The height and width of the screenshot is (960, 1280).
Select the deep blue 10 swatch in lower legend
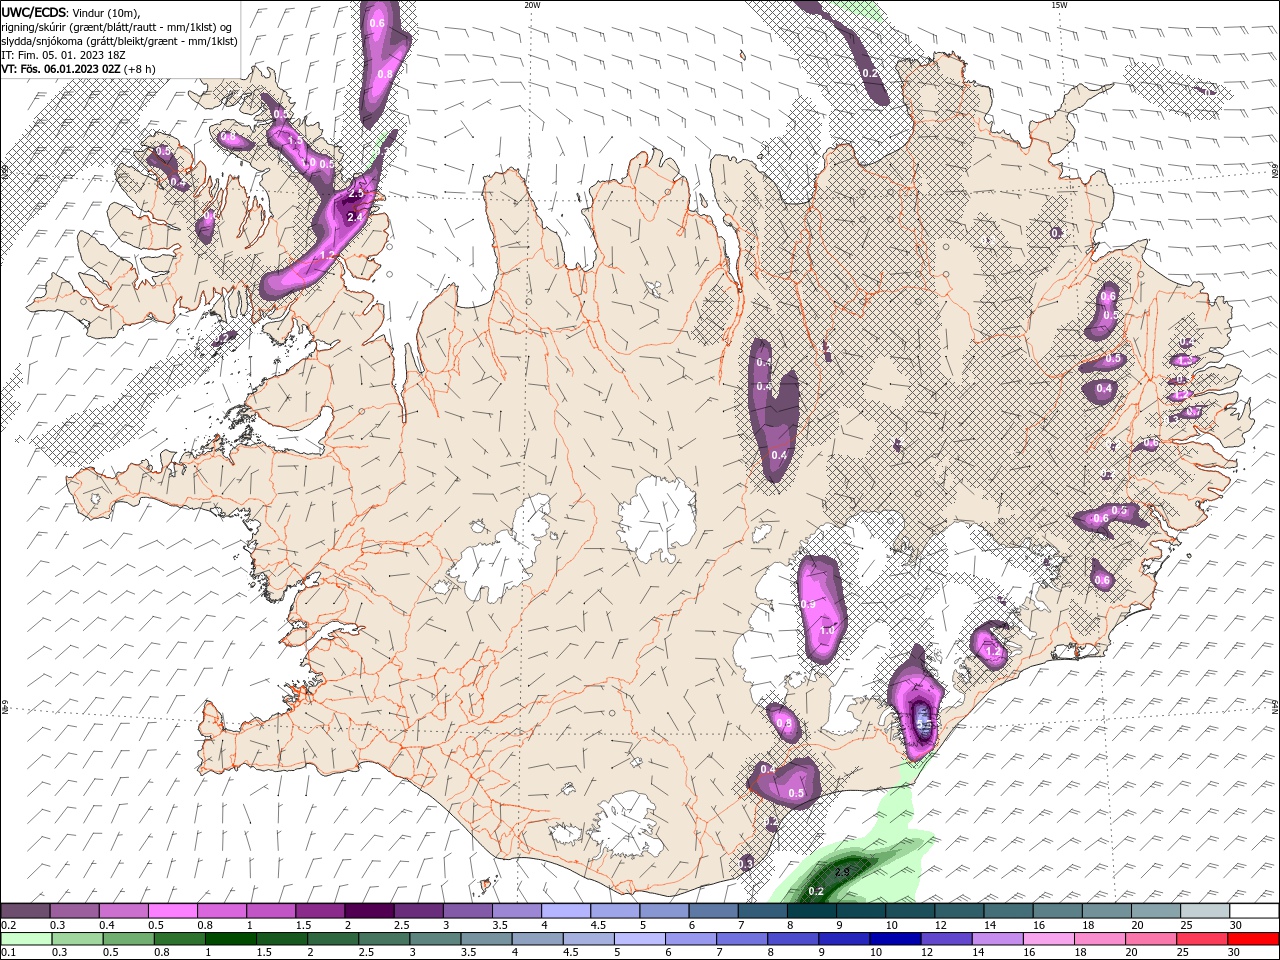894,939
